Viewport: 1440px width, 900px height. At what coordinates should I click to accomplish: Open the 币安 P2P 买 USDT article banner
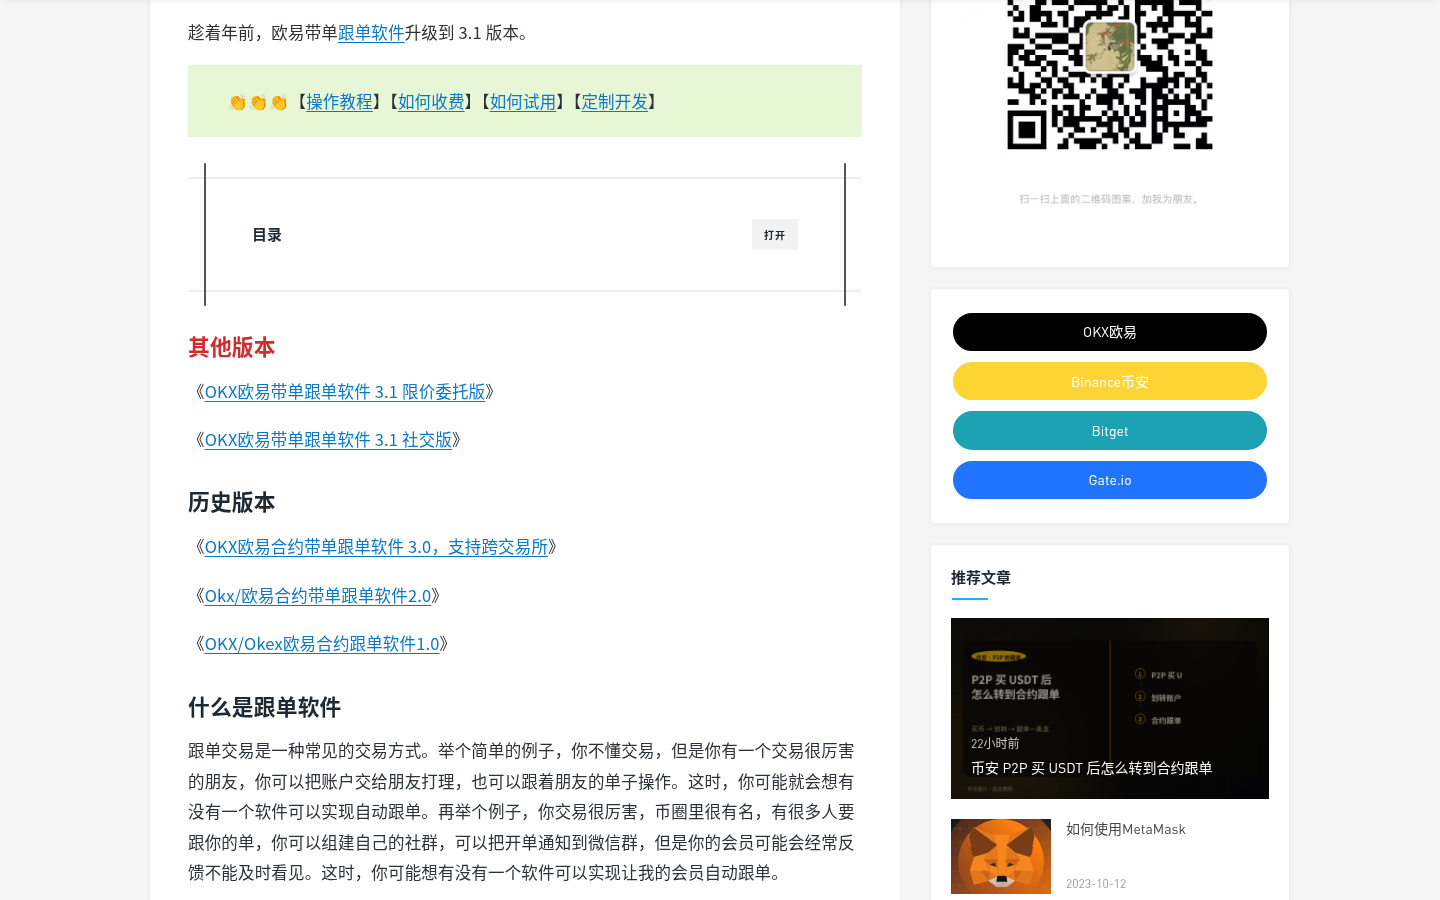[1110, 708]
